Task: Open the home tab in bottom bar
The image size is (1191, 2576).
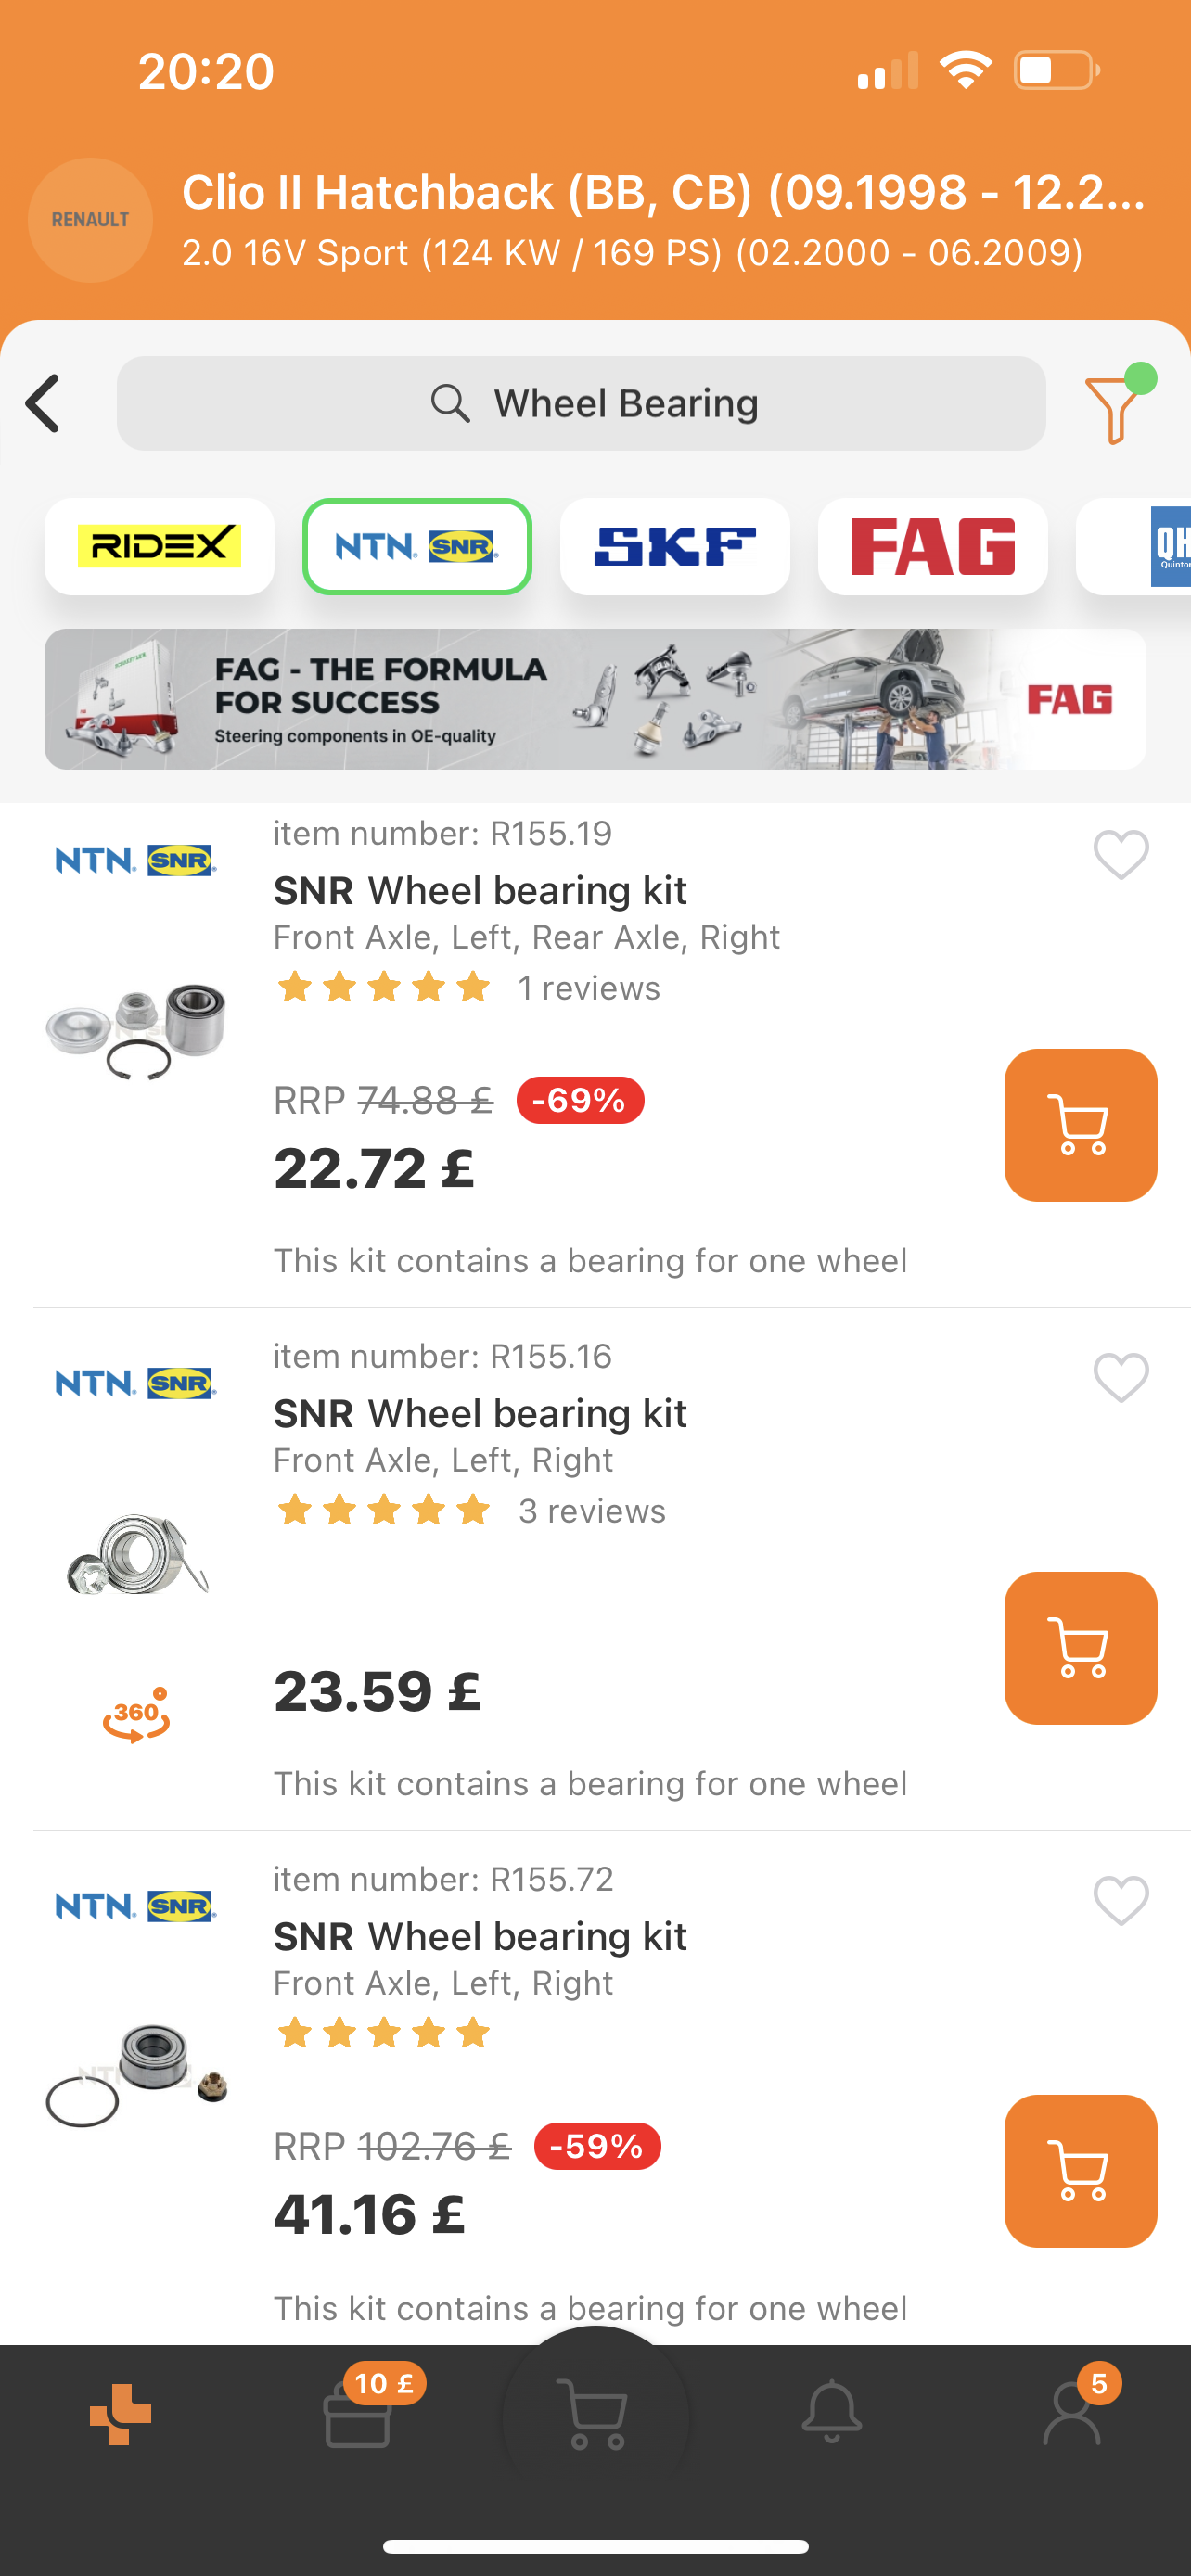Action: [x=120, y=2414]
